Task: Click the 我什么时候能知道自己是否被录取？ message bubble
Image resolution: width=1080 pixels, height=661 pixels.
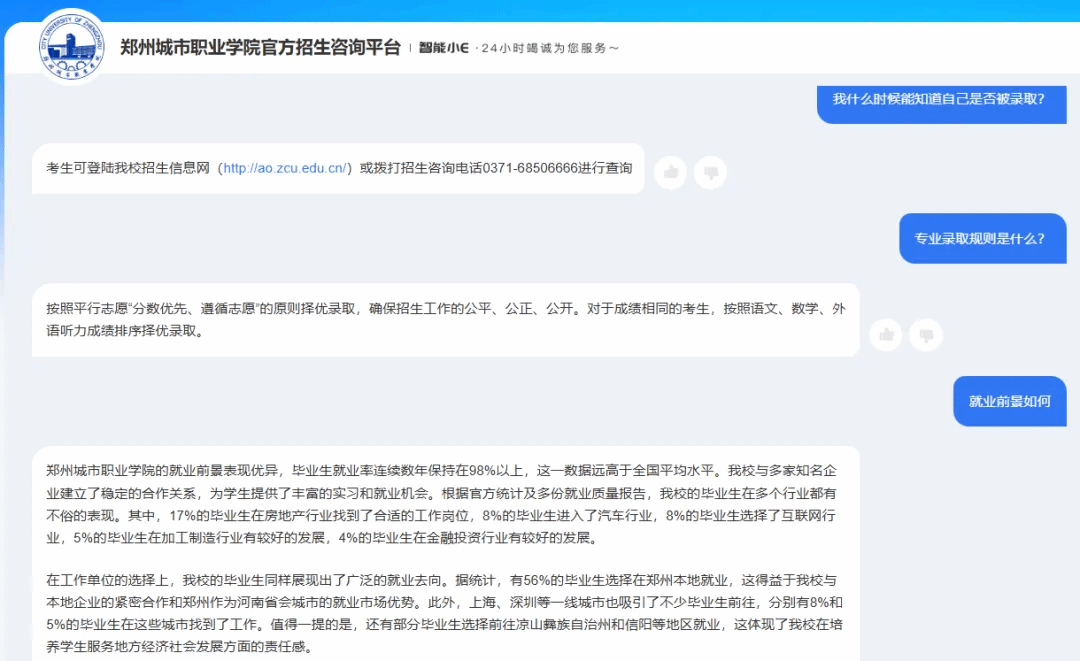Action: pos(938,99)
